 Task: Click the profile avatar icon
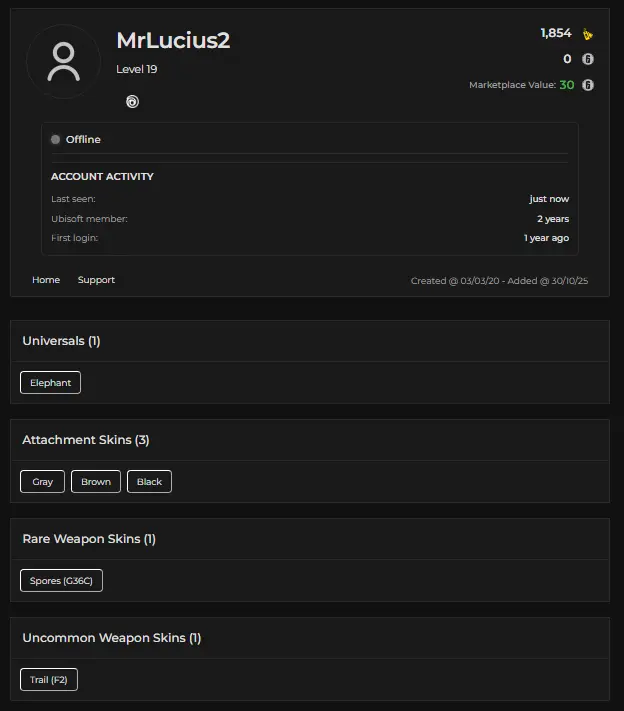pos(63,62)
